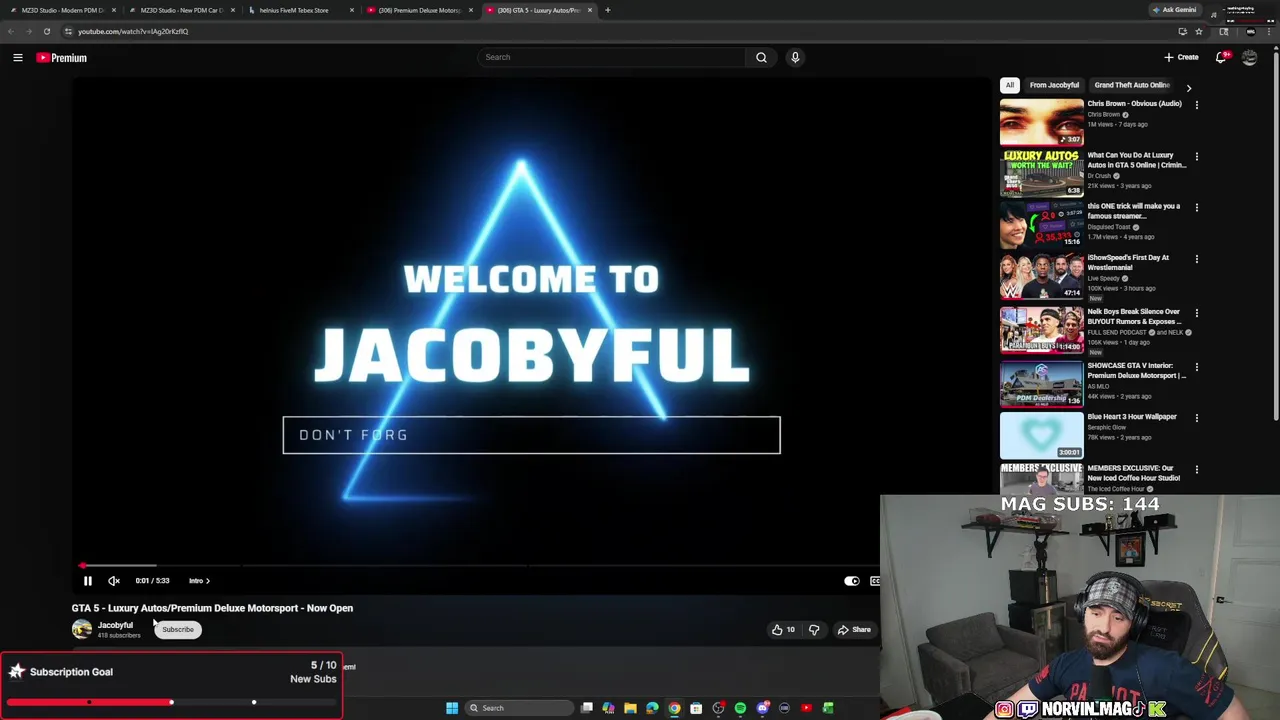Switch to Premium Deluxe Motorsport browser tab

(418, 10)
